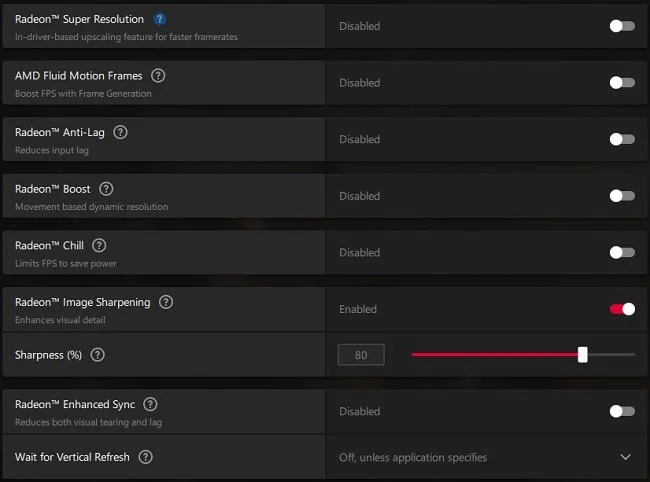
Task: Click the Sharpness value field showing 80
Action: [x=361, y=355]
